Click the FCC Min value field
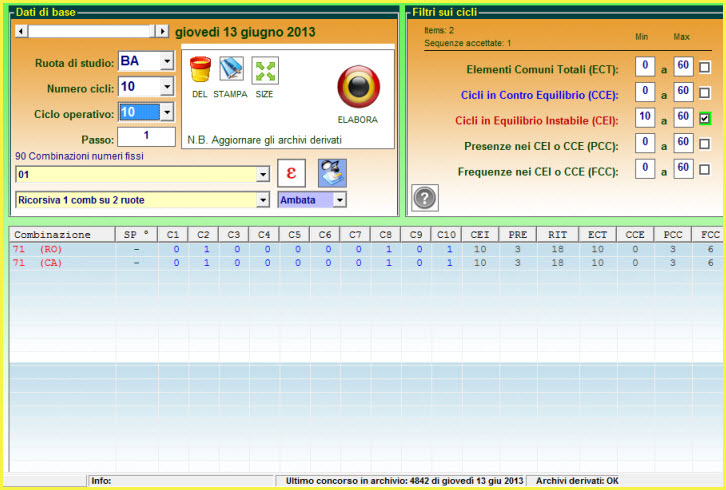726x490 pixels. pyautogui.click(x=645, y=168)
